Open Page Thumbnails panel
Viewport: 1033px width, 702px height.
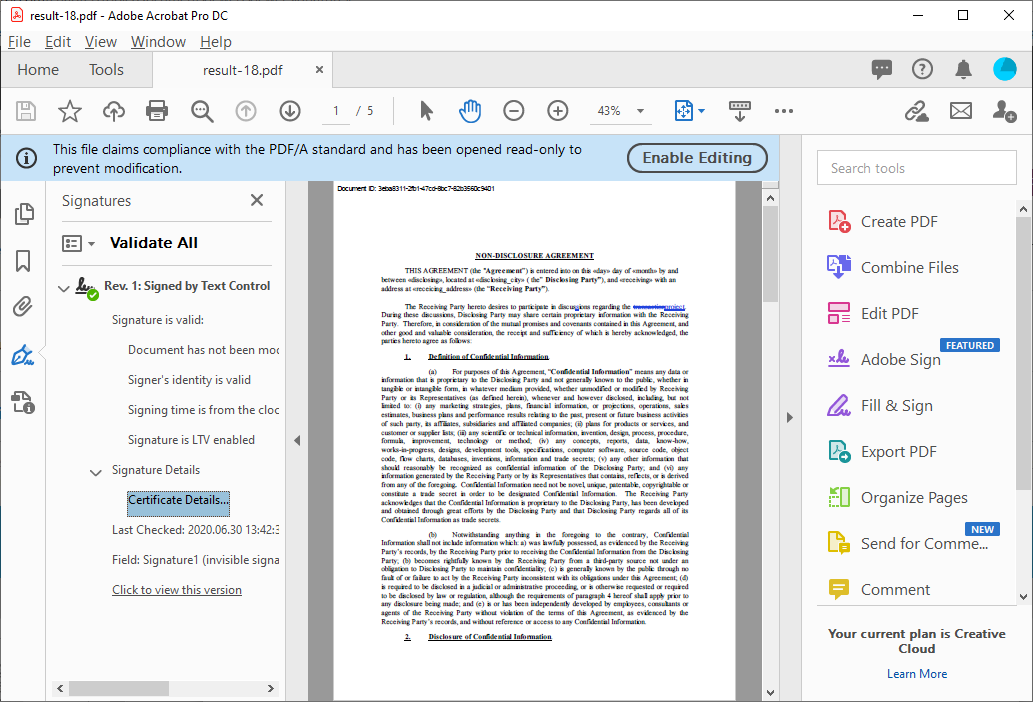tap(24, 214)
